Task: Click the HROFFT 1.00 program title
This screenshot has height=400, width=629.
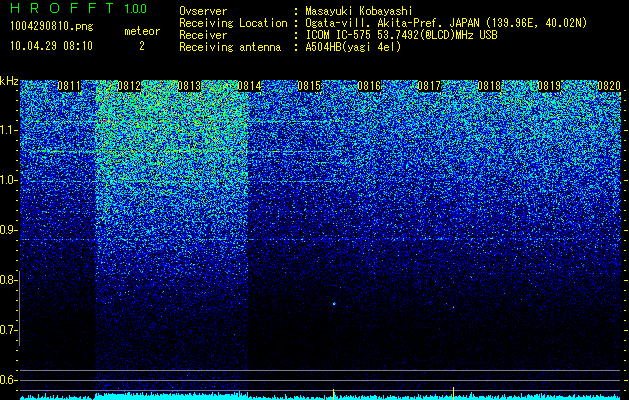Action: click(x=79, y=8)
